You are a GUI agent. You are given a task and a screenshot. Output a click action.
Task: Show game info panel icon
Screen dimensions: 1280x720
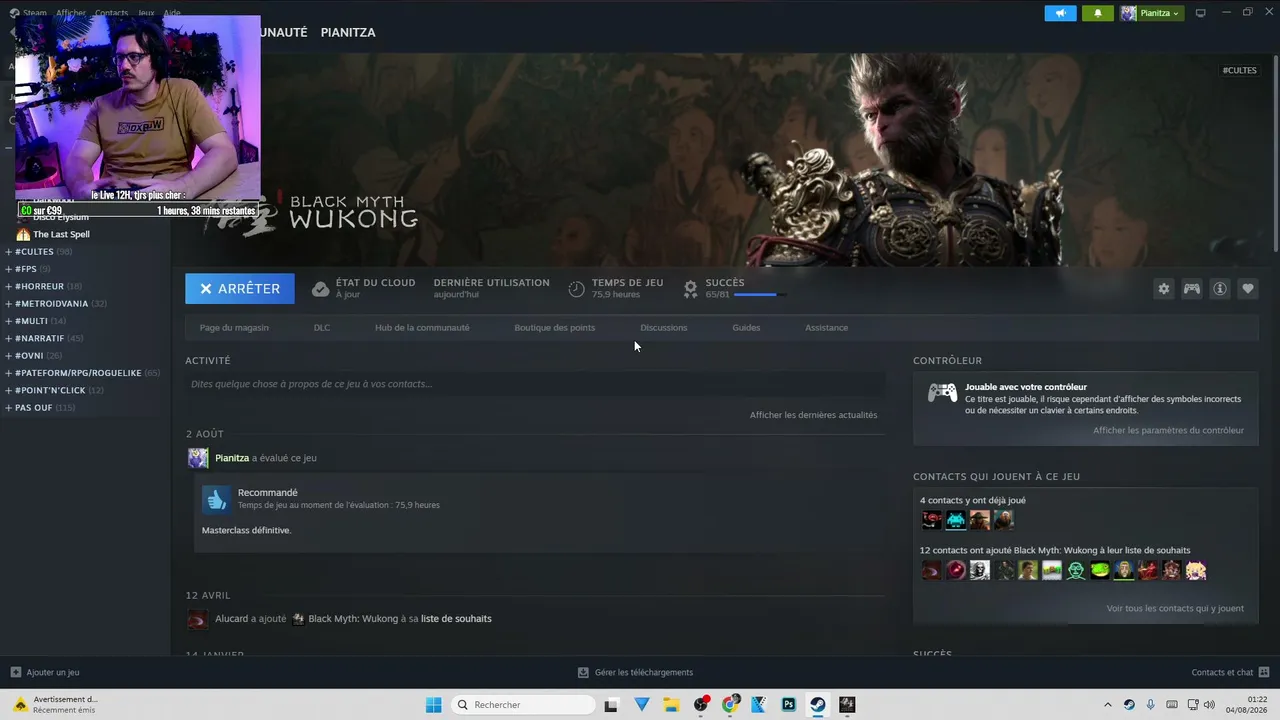click(1220, 289)
